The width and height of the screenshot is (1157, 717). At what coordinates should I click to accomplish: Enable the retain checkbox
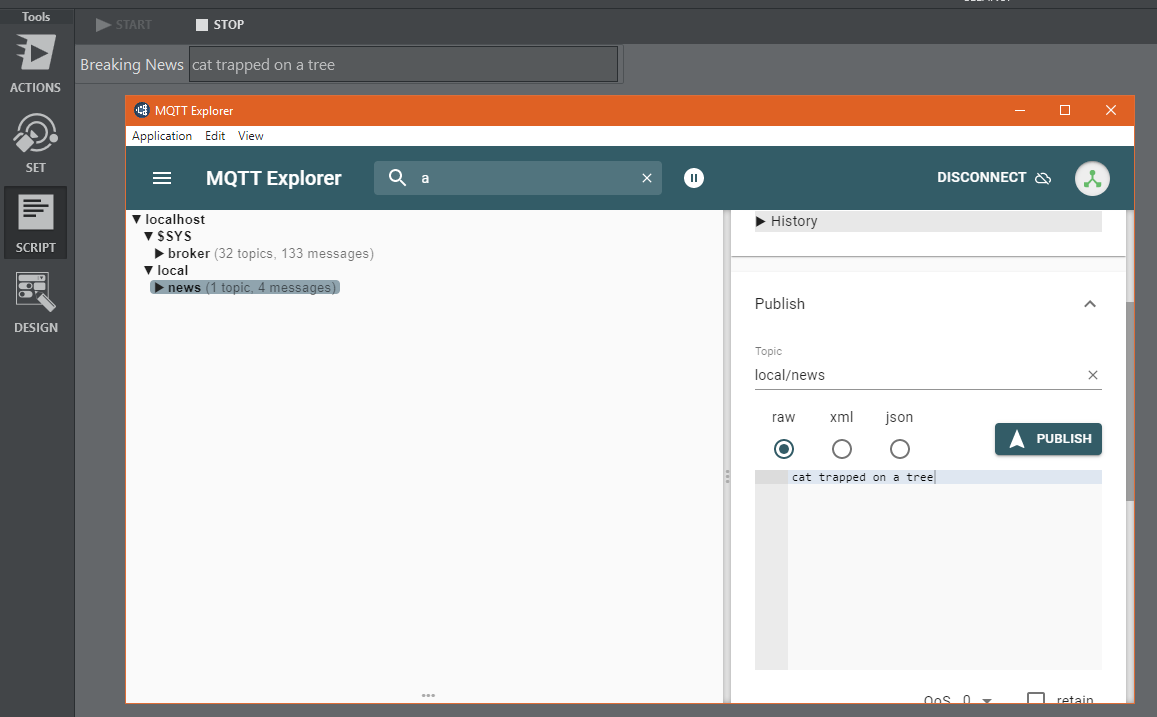(x=1037, y=700)
